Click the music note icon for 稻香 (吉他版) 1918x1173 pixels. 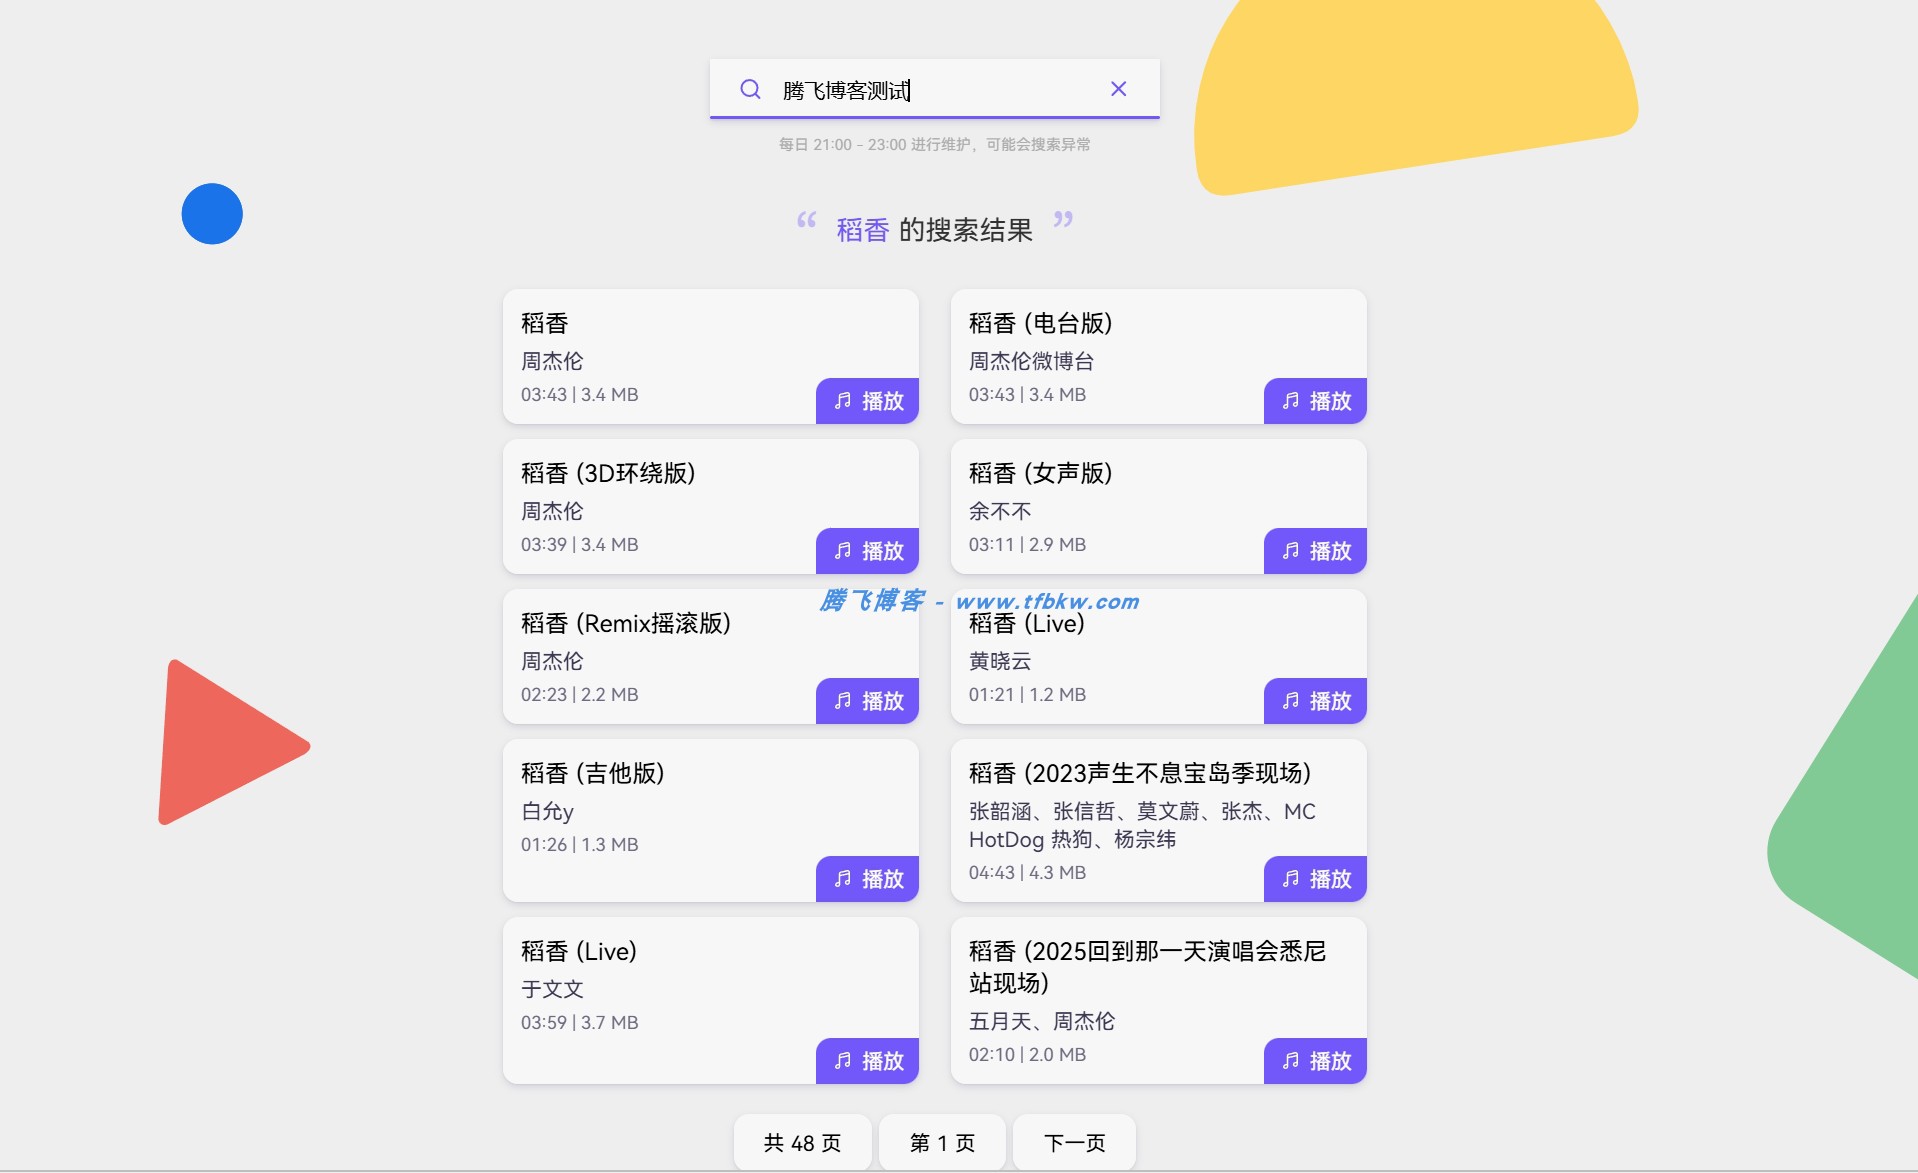[841, 879]
